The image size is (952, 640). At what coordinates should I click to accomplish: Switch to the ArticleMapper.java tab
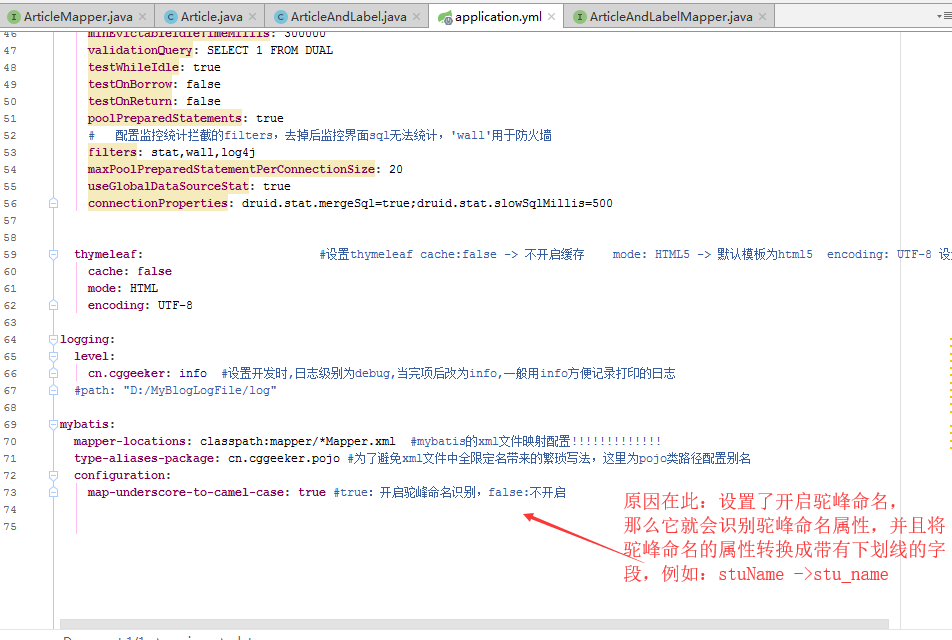pos(76,16)
